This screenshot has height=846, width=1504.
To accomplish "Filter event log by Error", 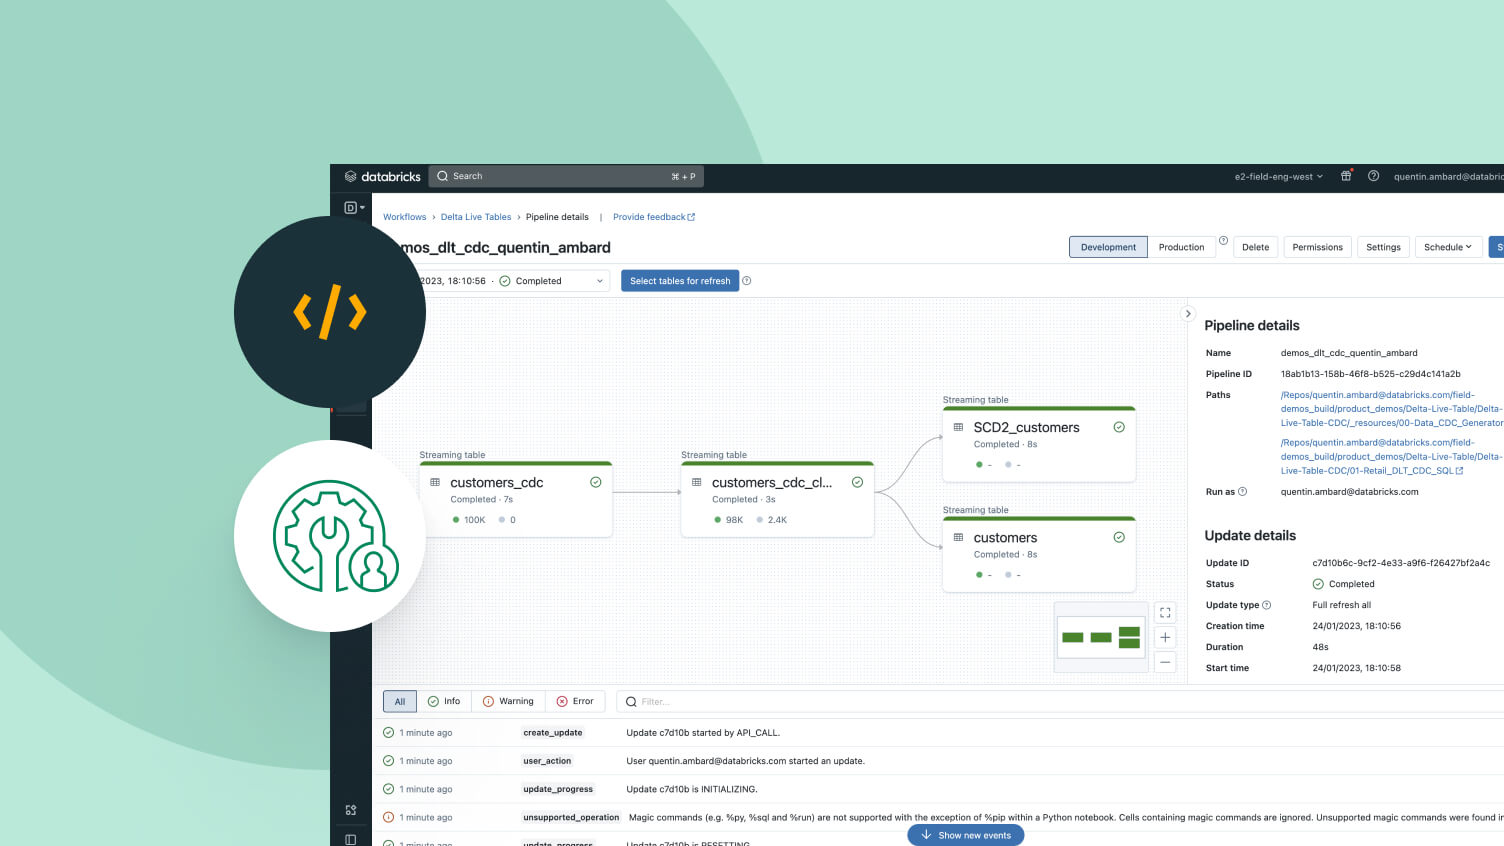I will pyautogui.click(x=575, y=701).
